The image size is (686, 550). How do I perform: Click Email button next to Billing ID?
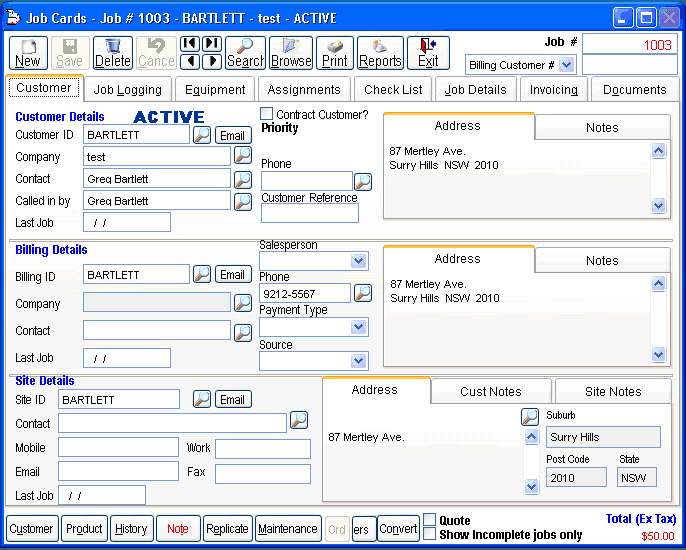coord(233,274)
